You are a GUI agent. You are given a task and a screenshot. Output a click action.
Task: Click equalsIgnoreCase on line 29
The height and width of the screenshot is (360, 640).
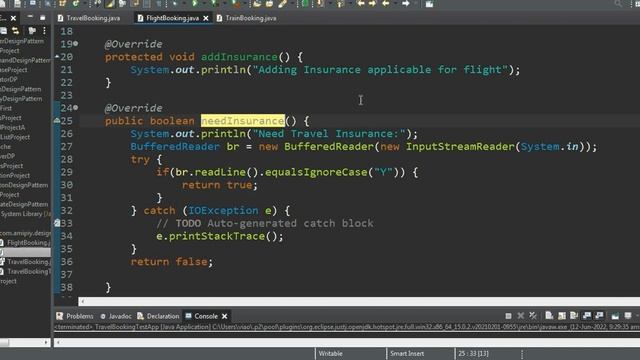coord(316,172)
